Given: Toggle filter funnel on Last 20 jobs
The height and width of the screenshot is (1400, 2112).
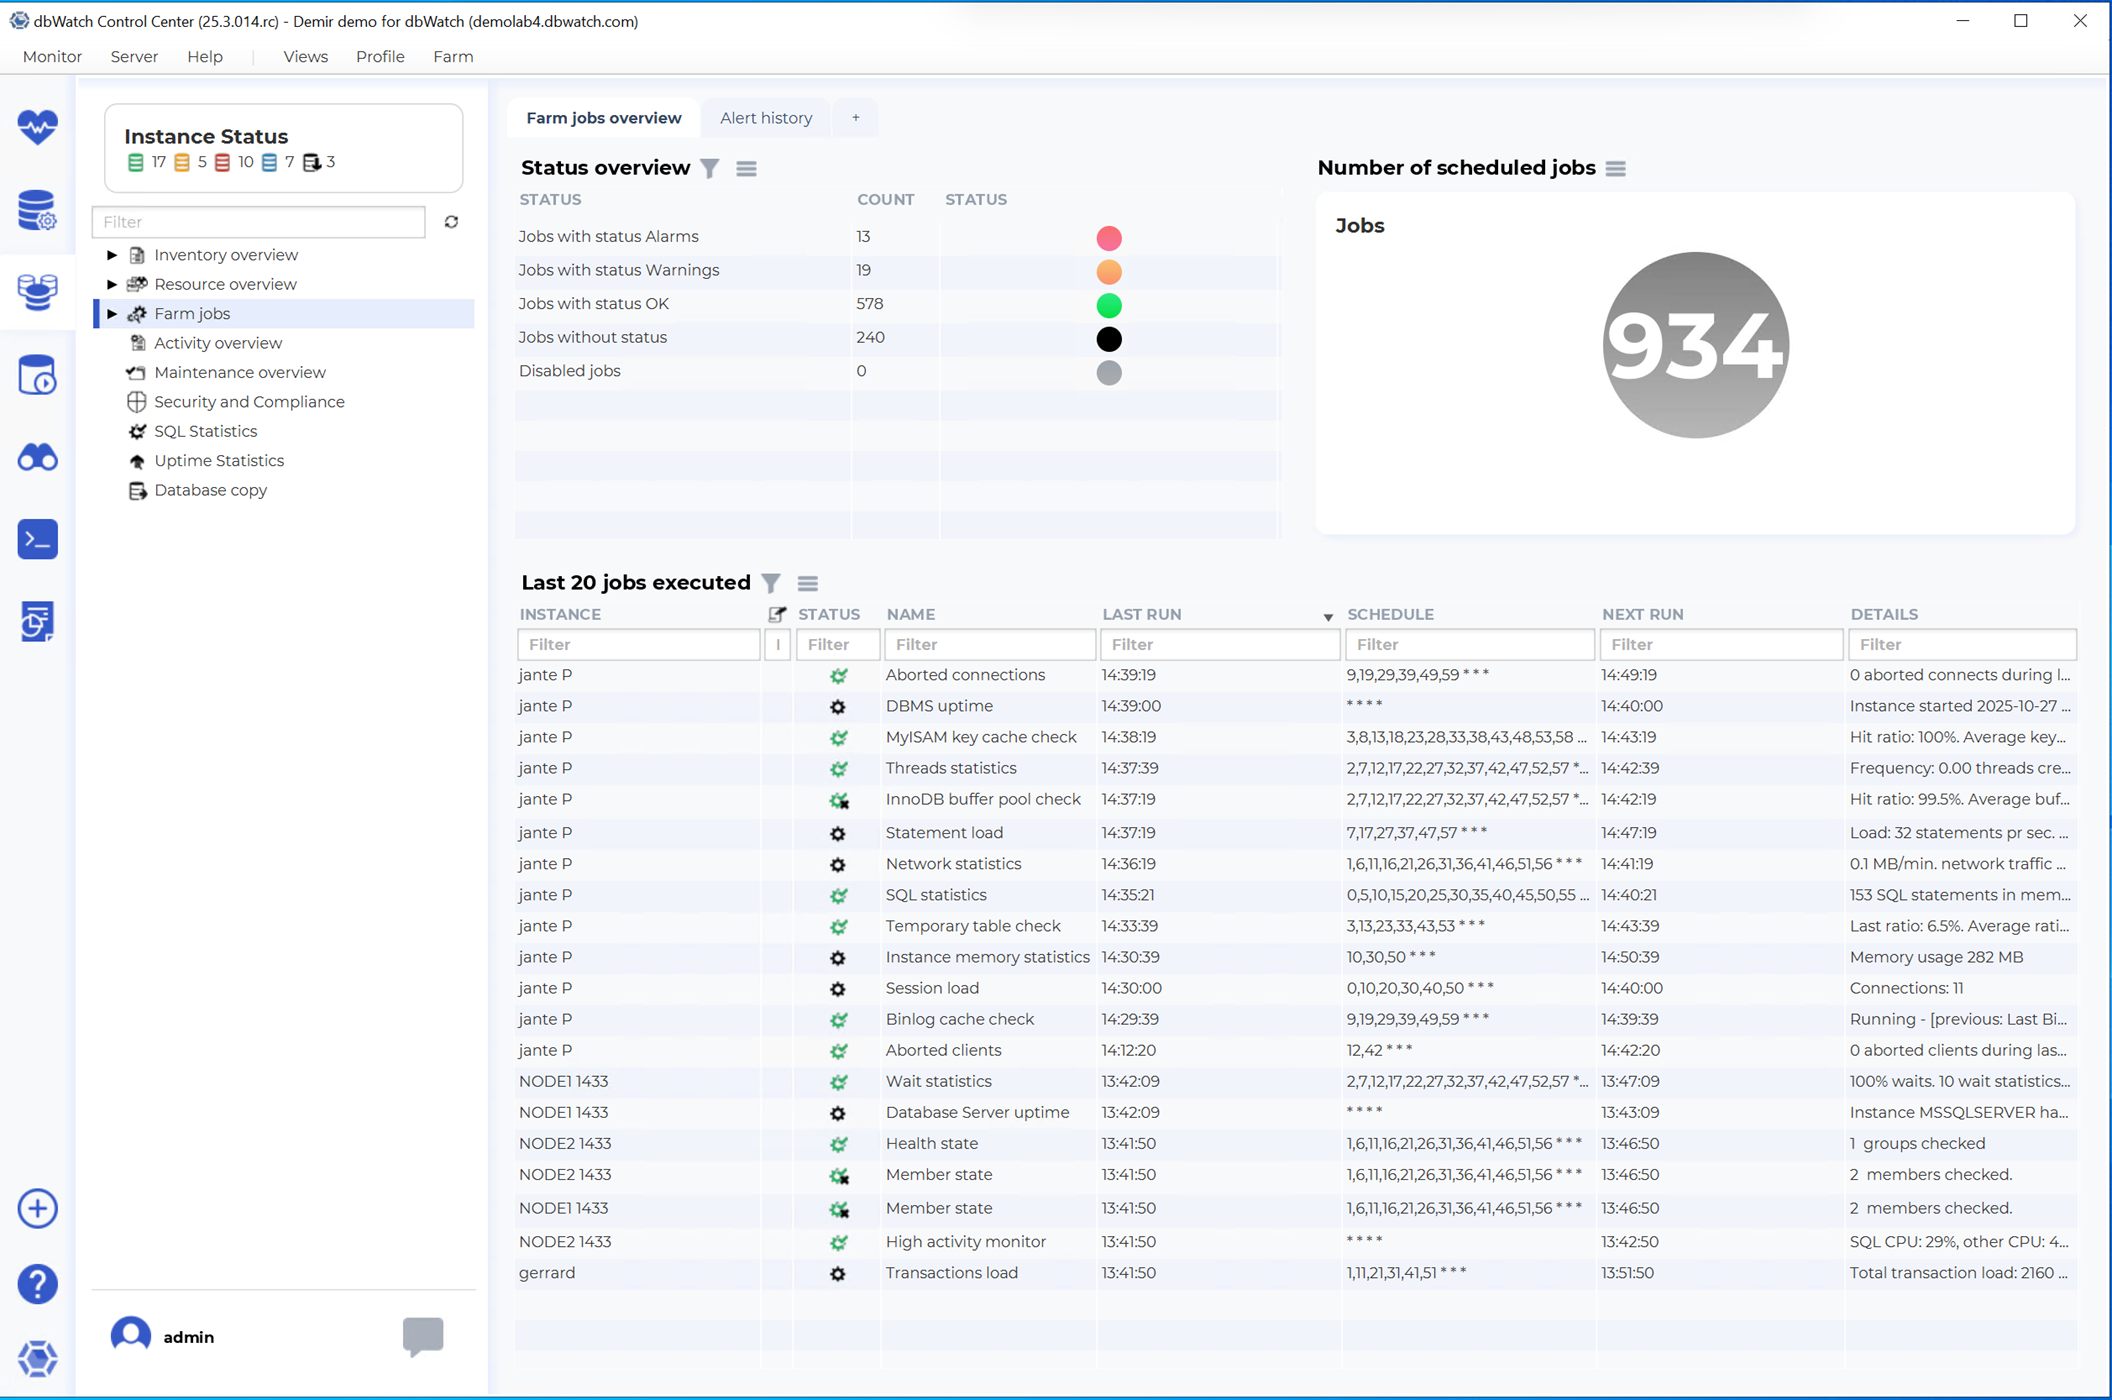Looking at the screenshot, I should pyautogui.click(x=771, y=583).
